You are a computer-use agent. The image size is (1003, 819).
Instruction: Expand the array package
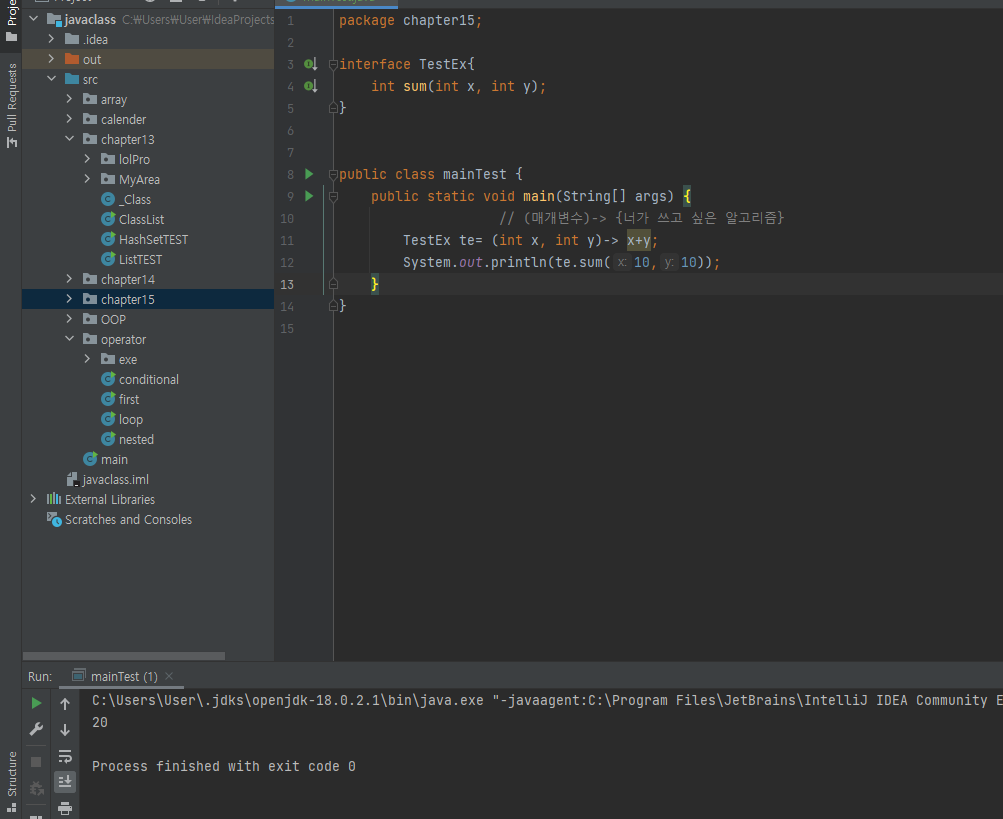coord(70,99)
